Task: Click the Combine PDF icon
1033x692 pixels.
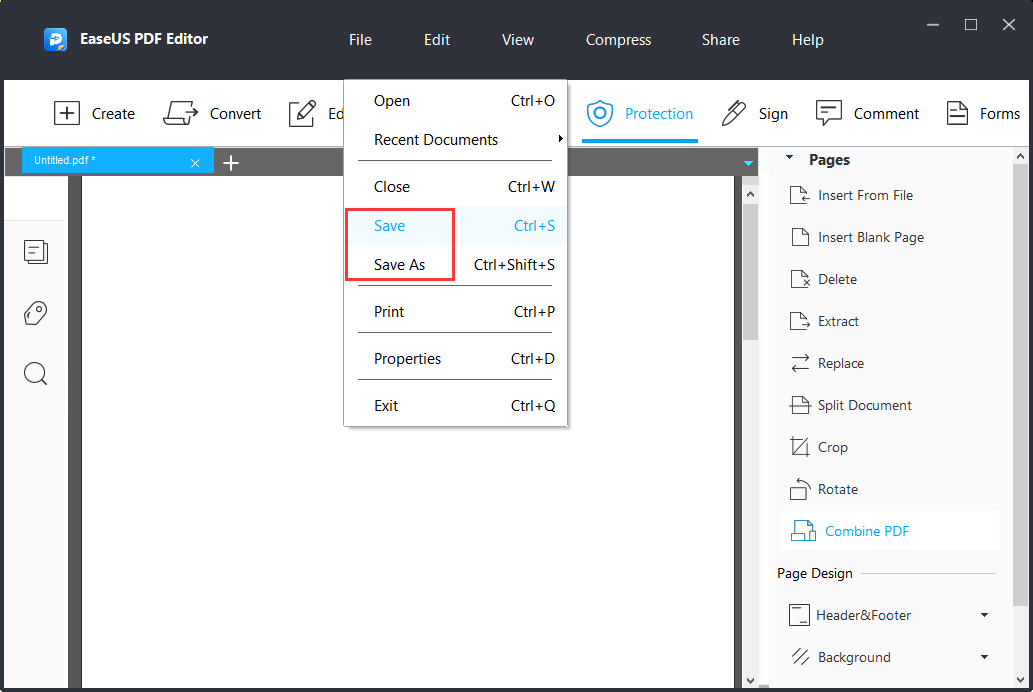Action: click(803, 531)
